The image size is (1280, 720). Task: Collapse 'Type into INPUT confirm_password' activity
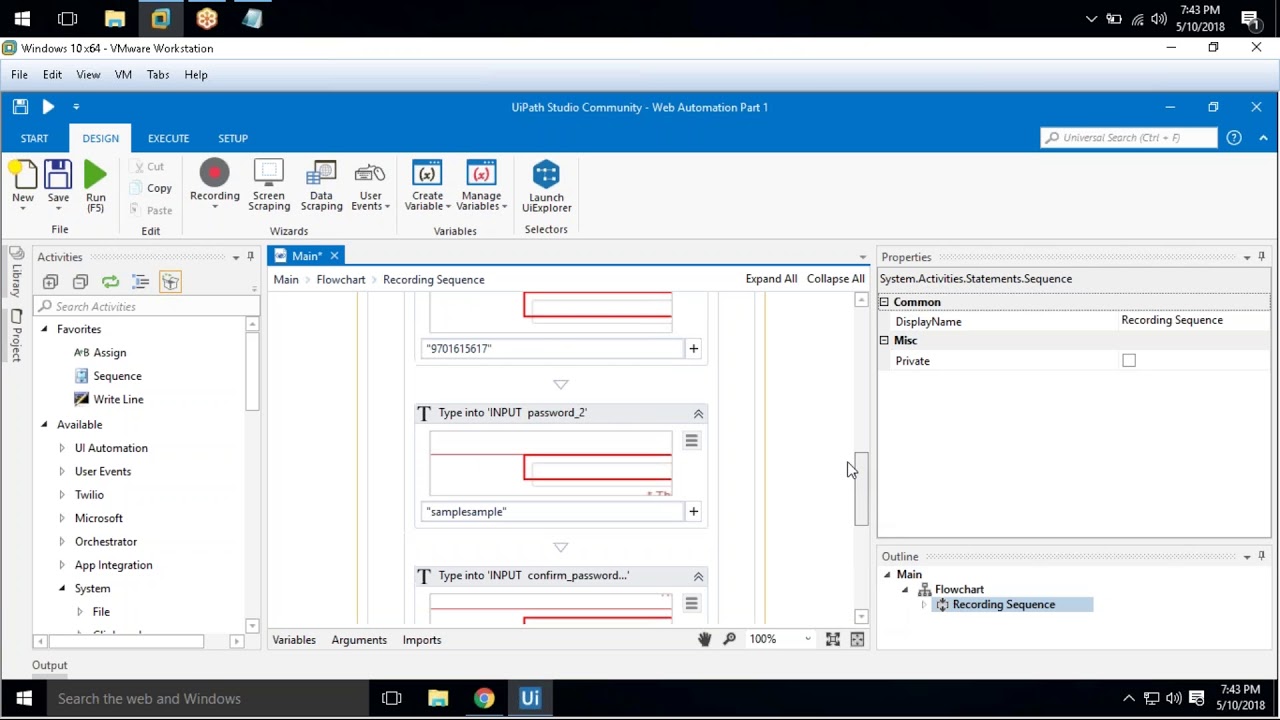coord(699,576)
